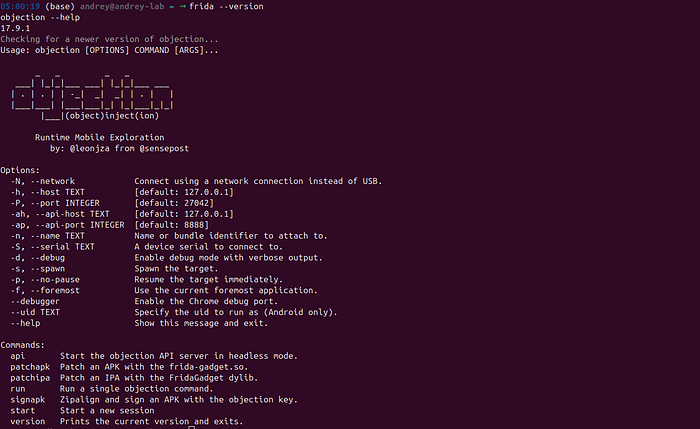Screen dimensions: 700x429
Task: Click the '--spawn' option text
Action: [x=48, y=269]
